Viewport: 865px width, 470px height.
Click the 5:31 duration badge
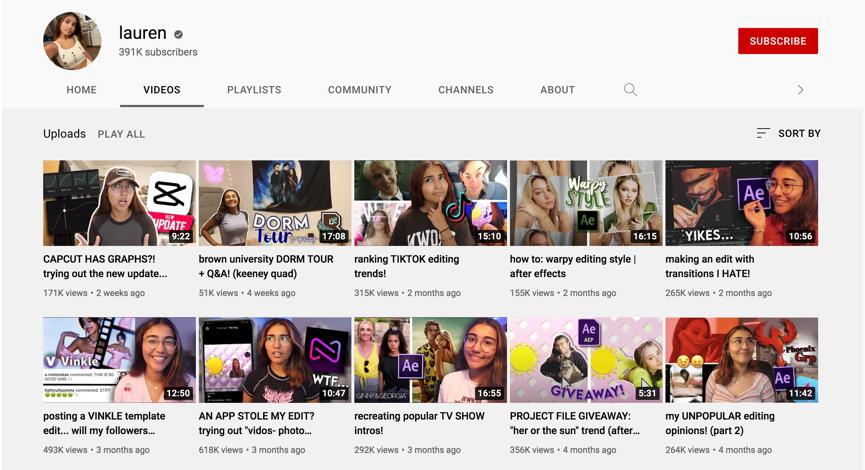(647, 393)
